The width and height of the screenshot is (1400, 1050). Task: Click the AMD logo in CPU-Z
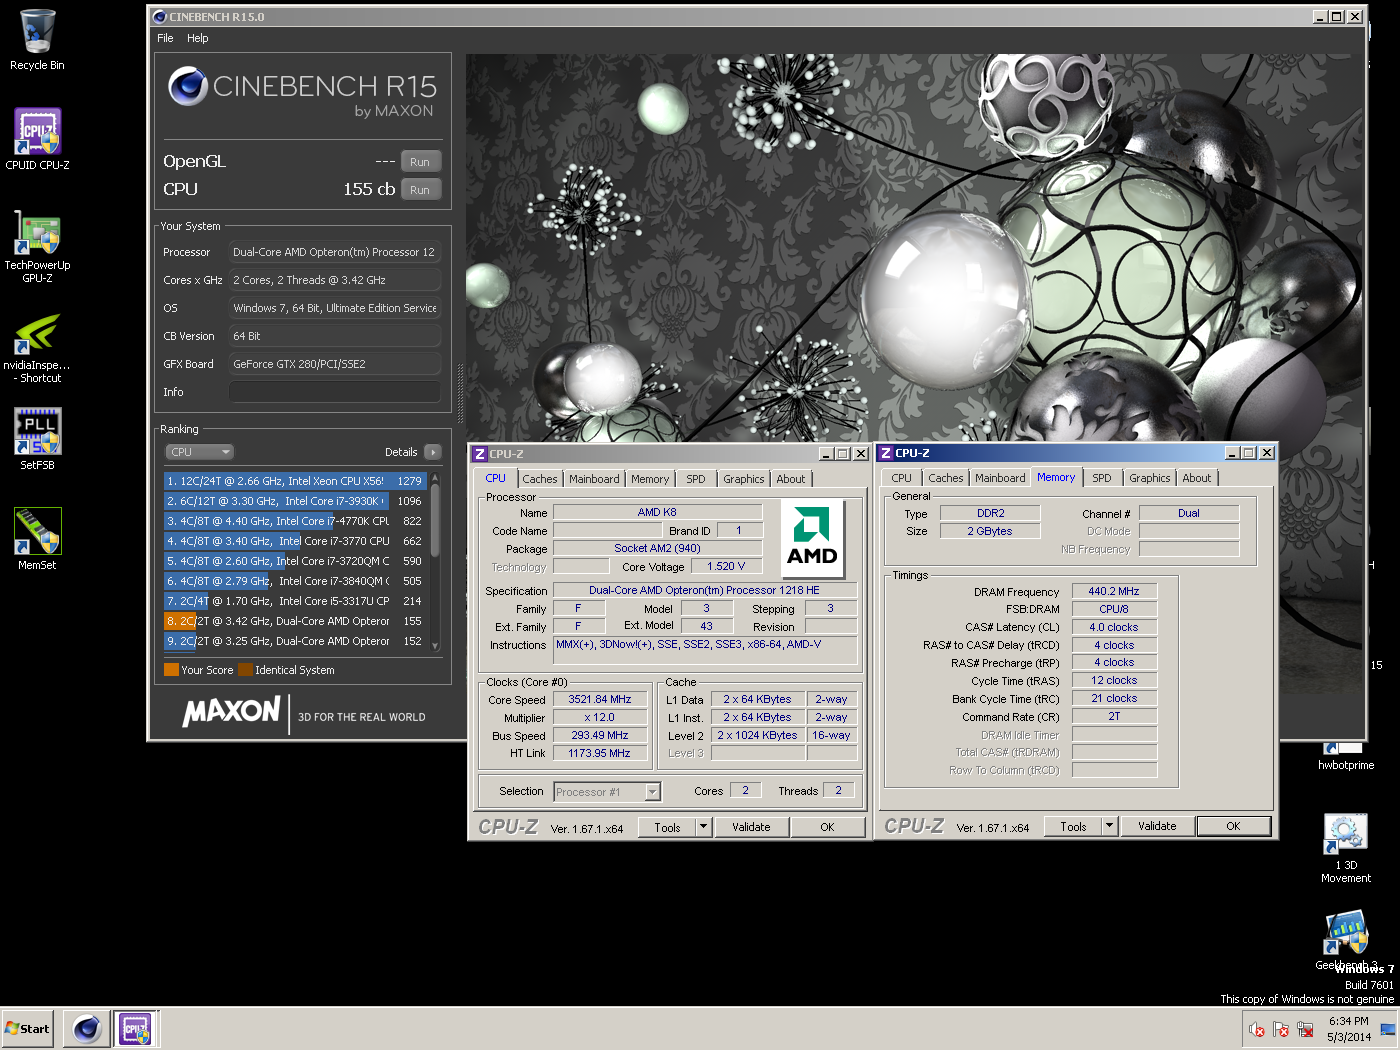(x=811, y=537)
